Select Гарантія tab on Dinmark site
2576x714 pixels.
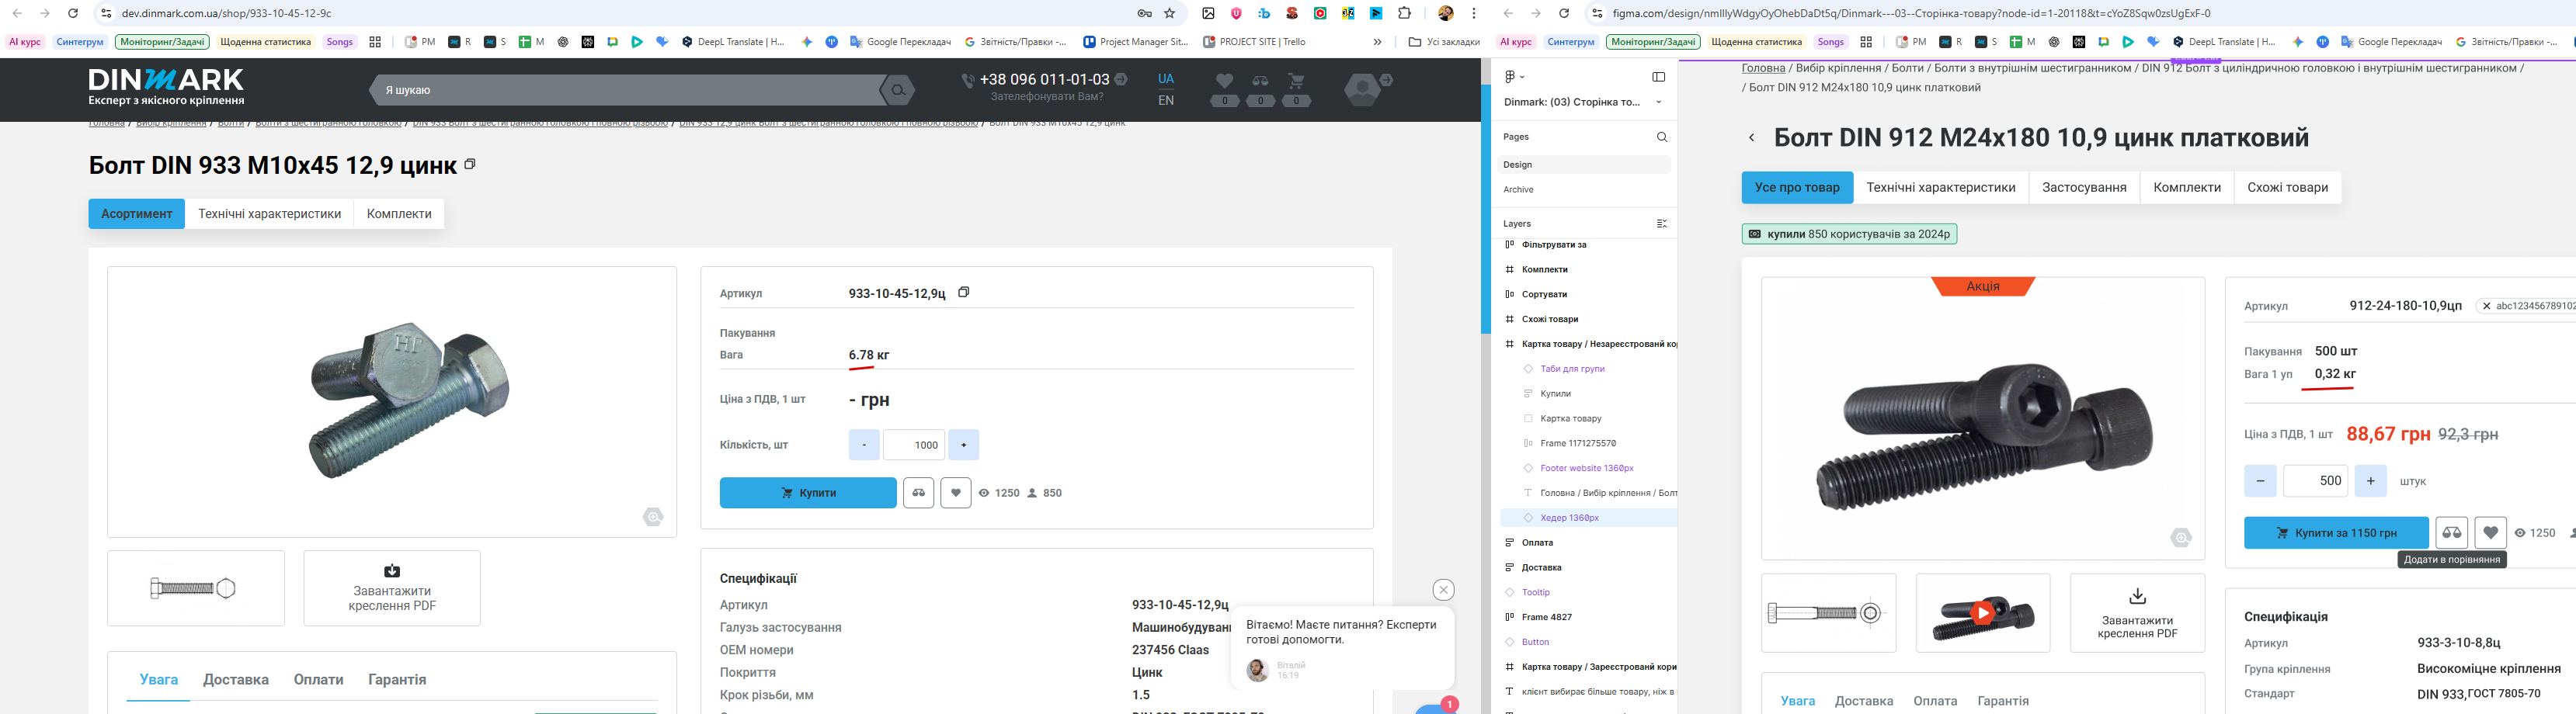397,680
